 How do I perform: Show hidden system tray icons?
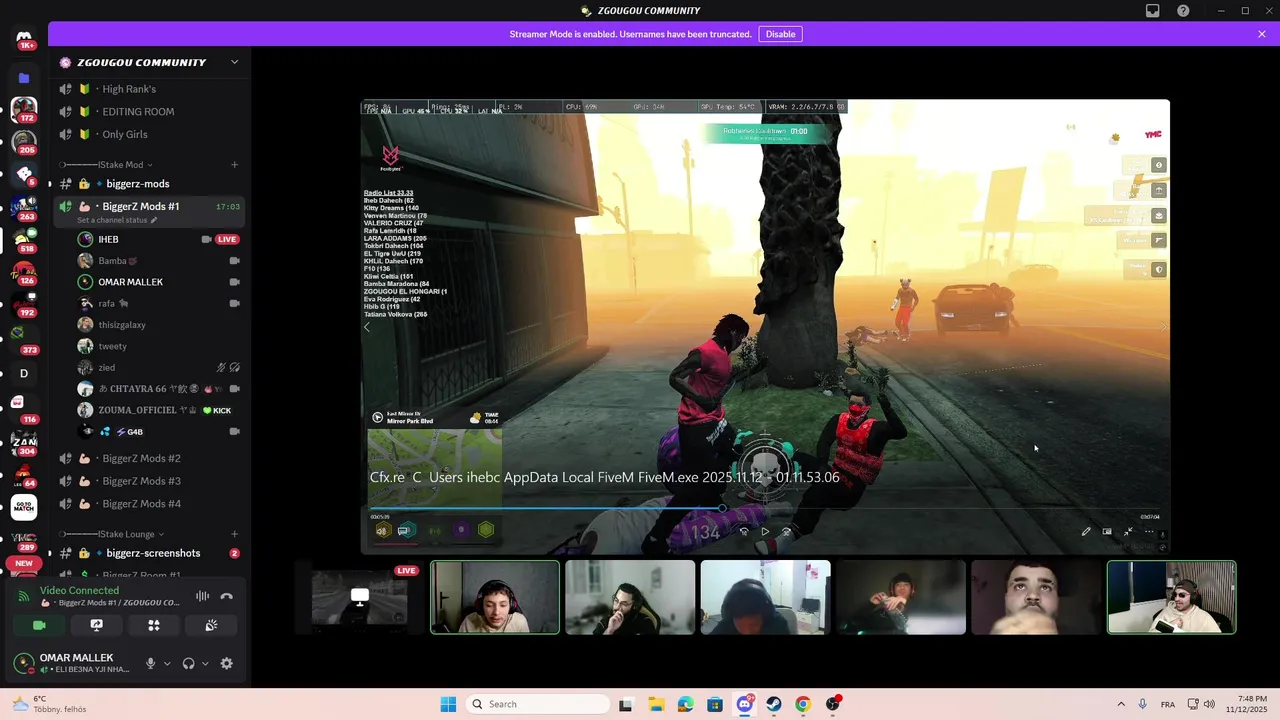tap(1120, 704)
